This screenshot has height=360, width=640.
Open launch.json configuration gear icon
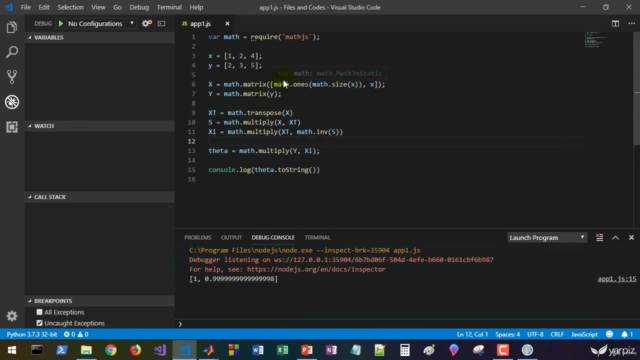coord(147,23)
